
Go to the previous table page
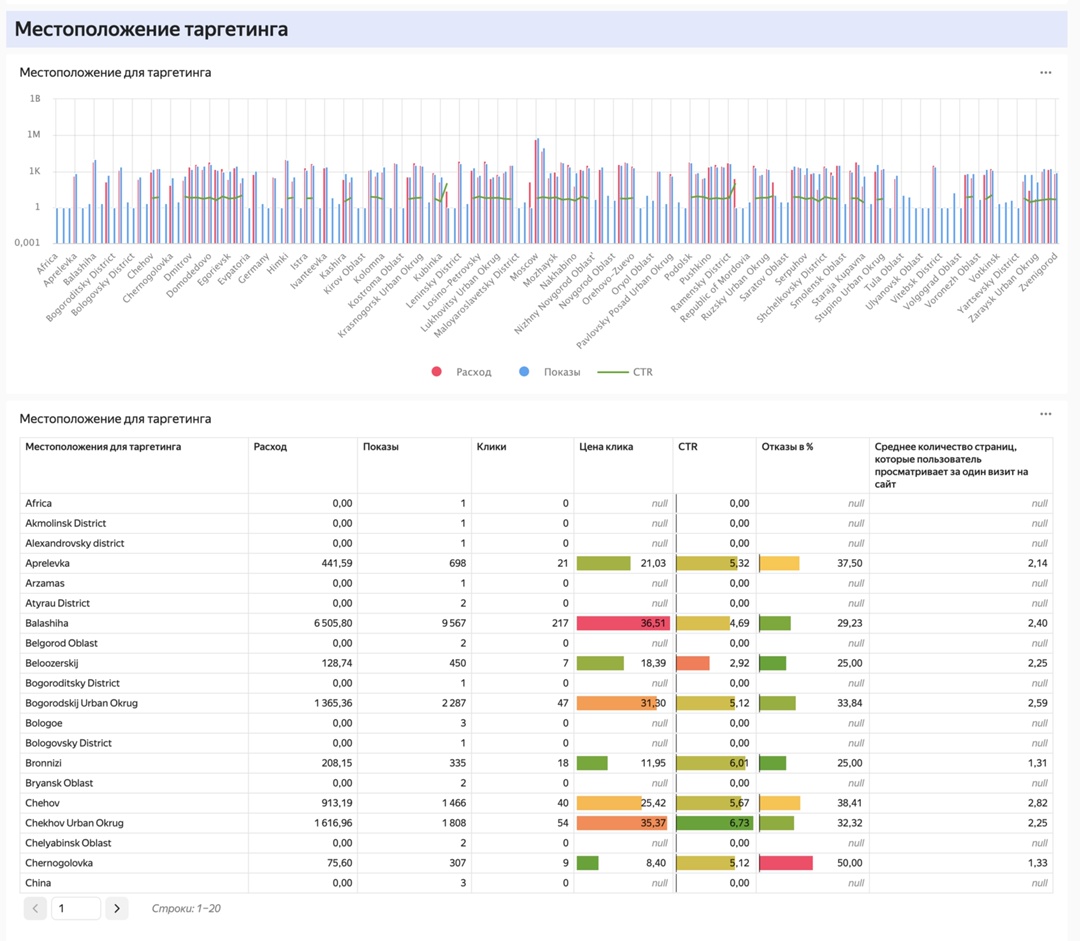coord(35,908)
